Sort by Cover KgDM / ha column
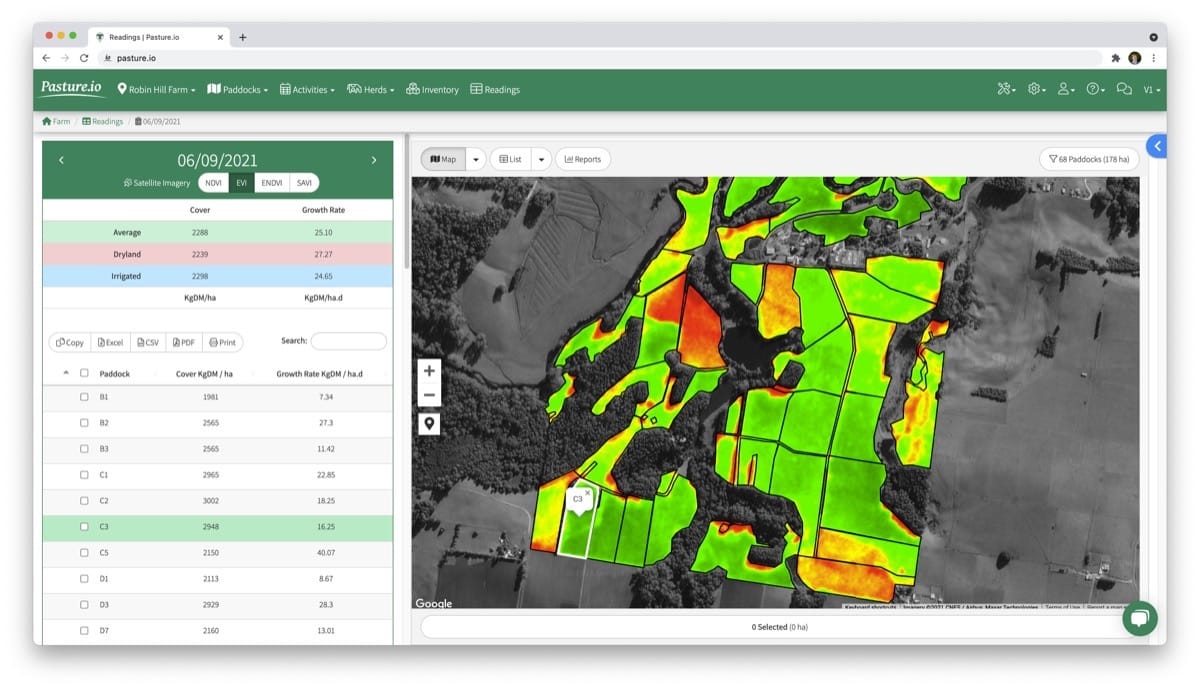This screenshot has width=1200, height=689. point(204,373)
